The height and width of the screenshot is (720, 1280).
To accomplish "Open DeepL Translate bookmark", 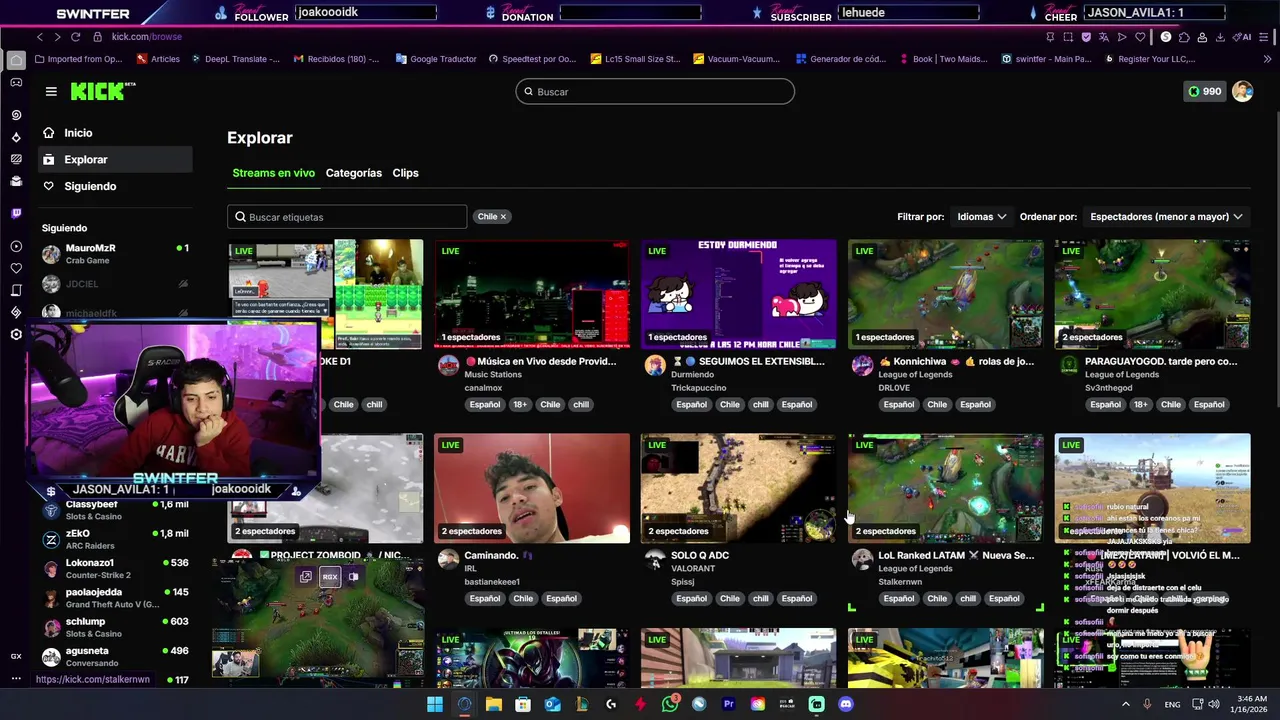I will click(235, 59).
